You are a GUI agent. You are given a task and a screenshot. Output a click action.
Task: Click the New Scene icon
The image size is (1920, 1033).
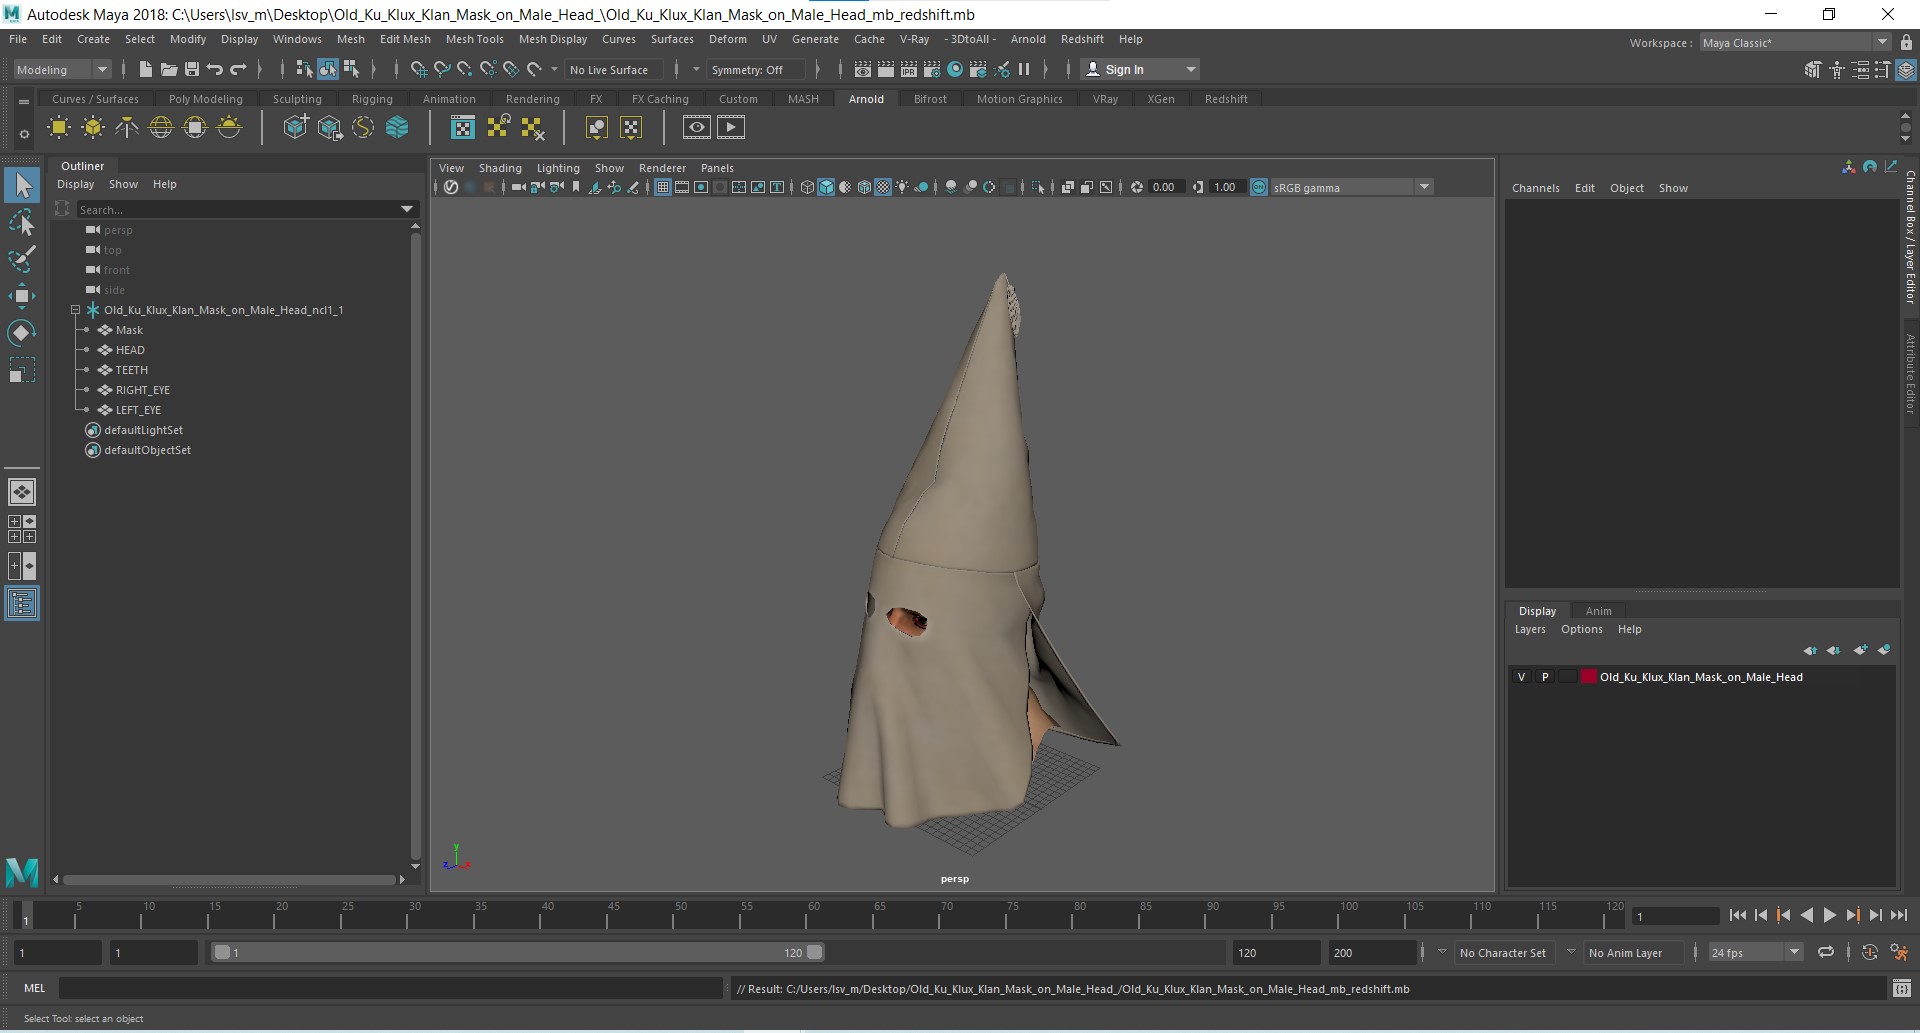[145, 69]
